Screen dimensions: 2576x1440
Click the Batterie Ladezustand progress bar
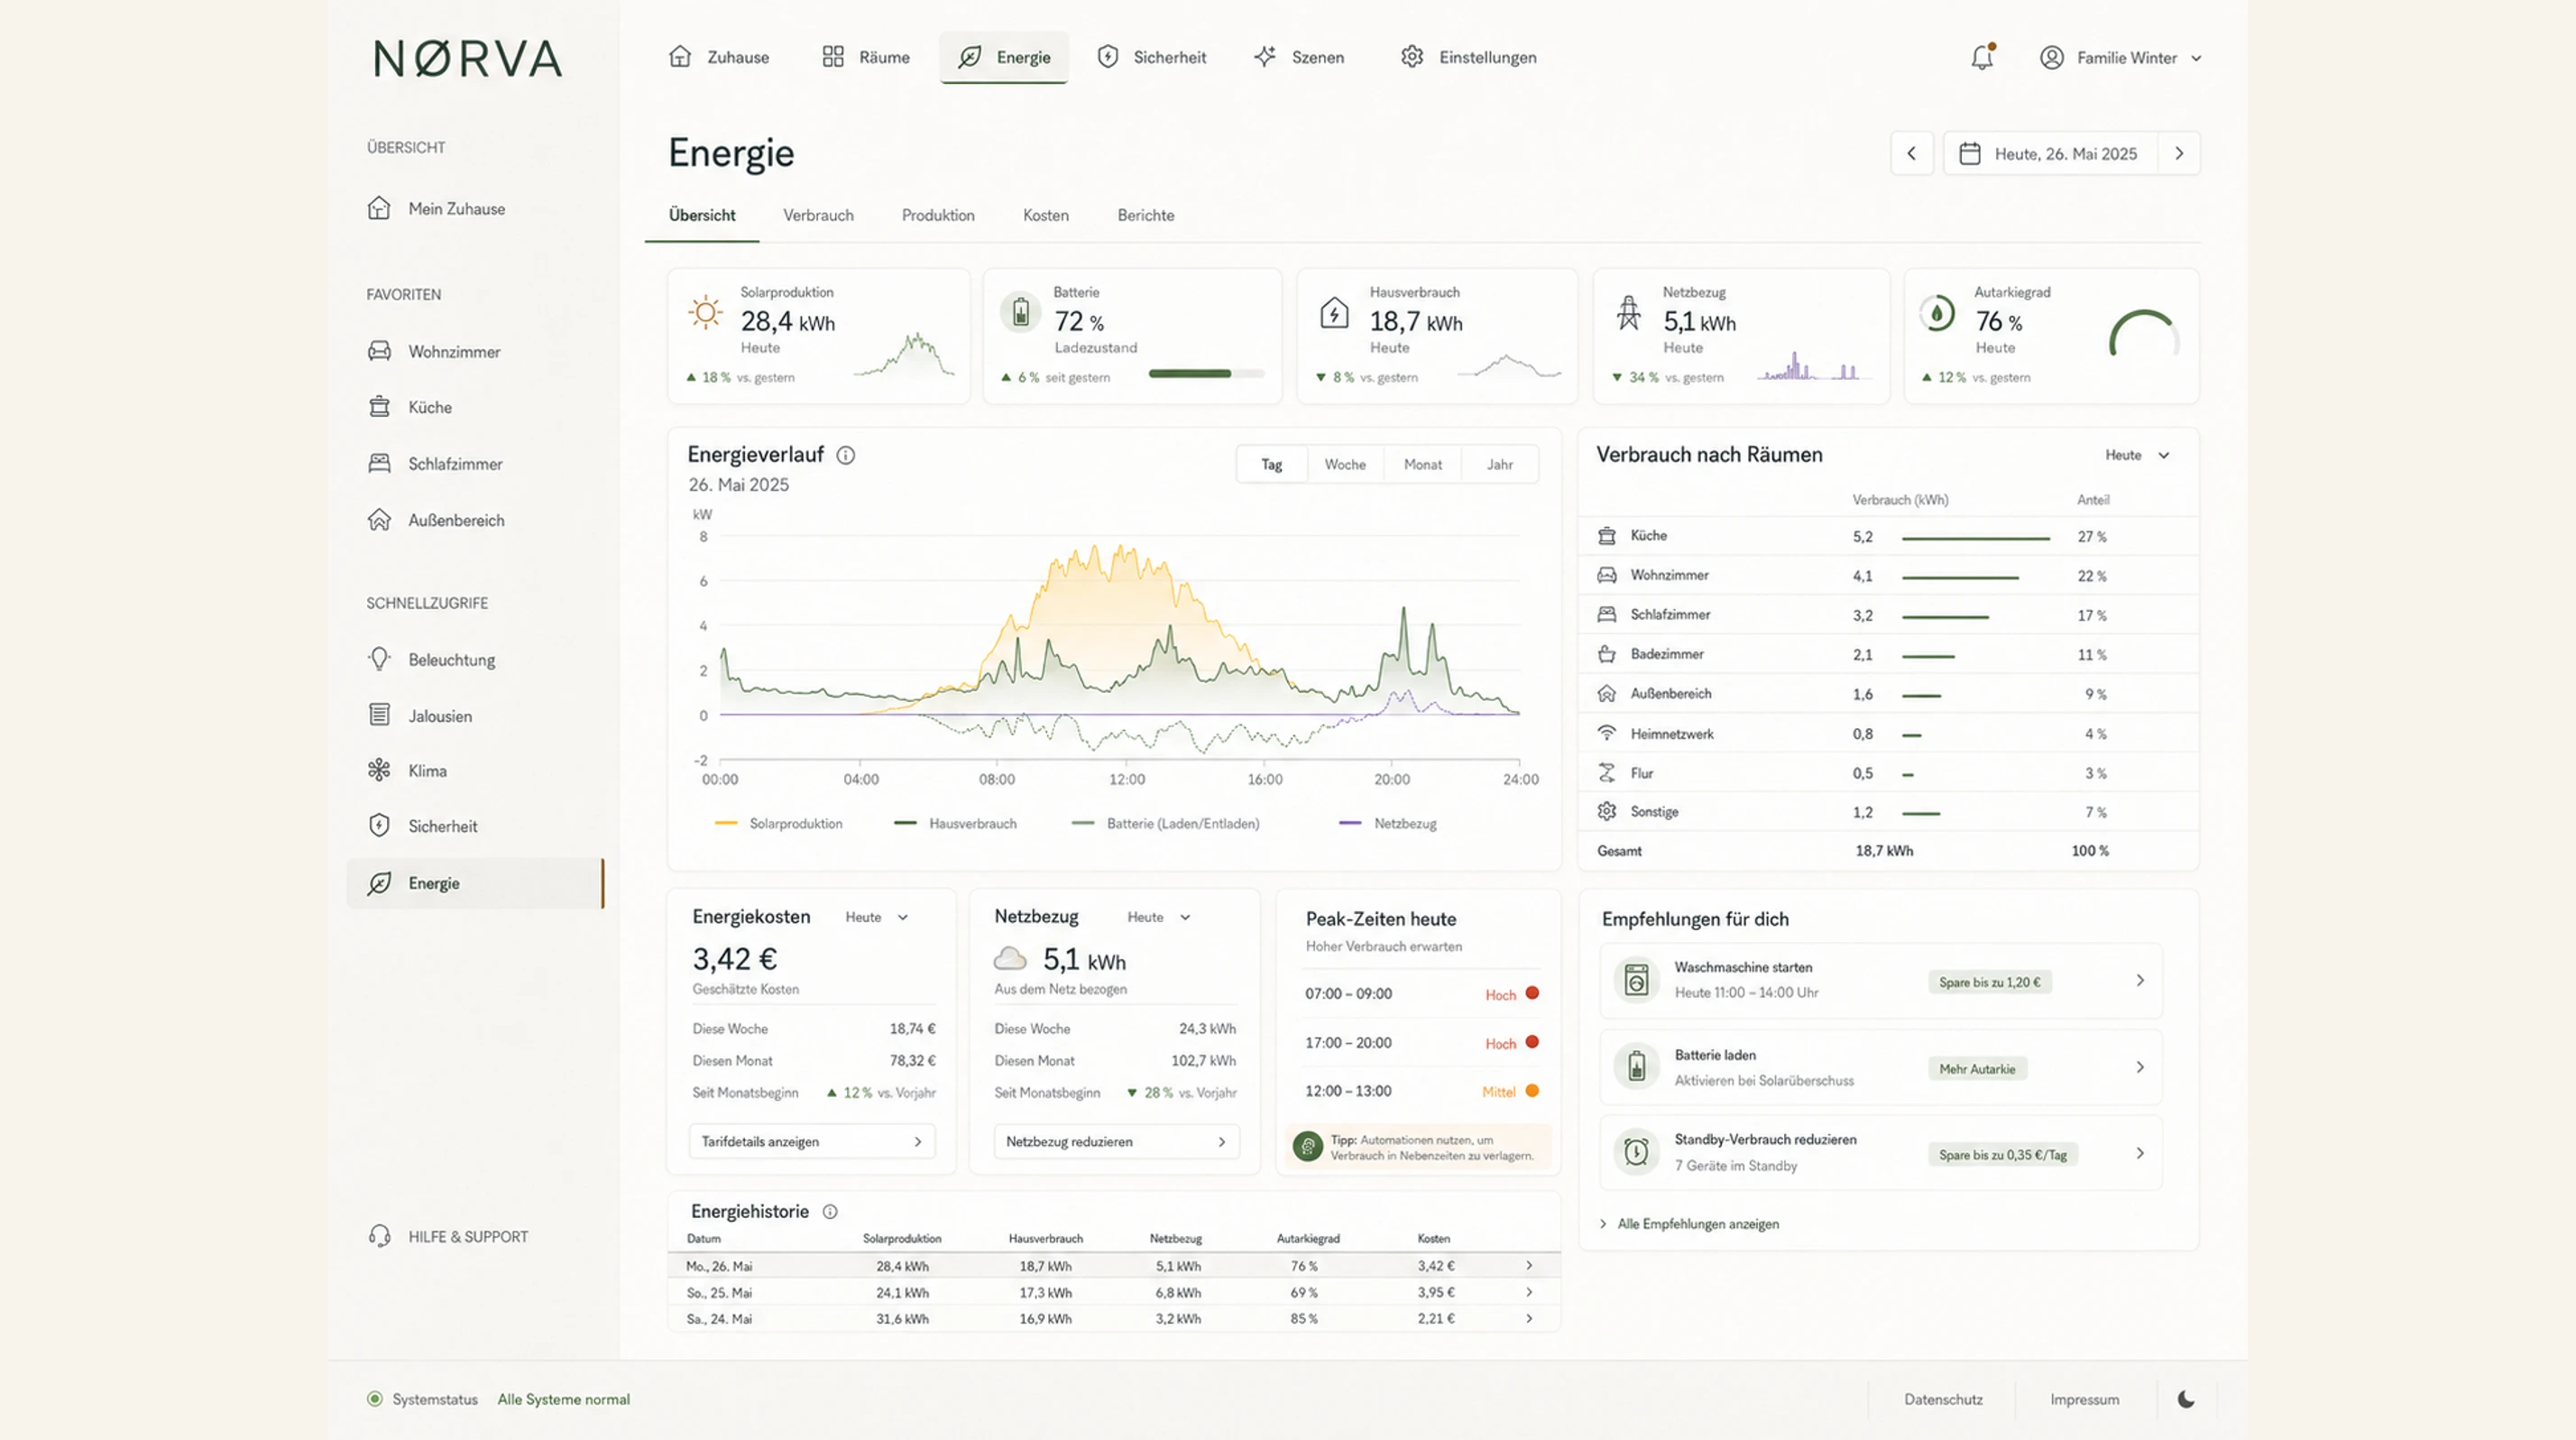coord(1206,374)
